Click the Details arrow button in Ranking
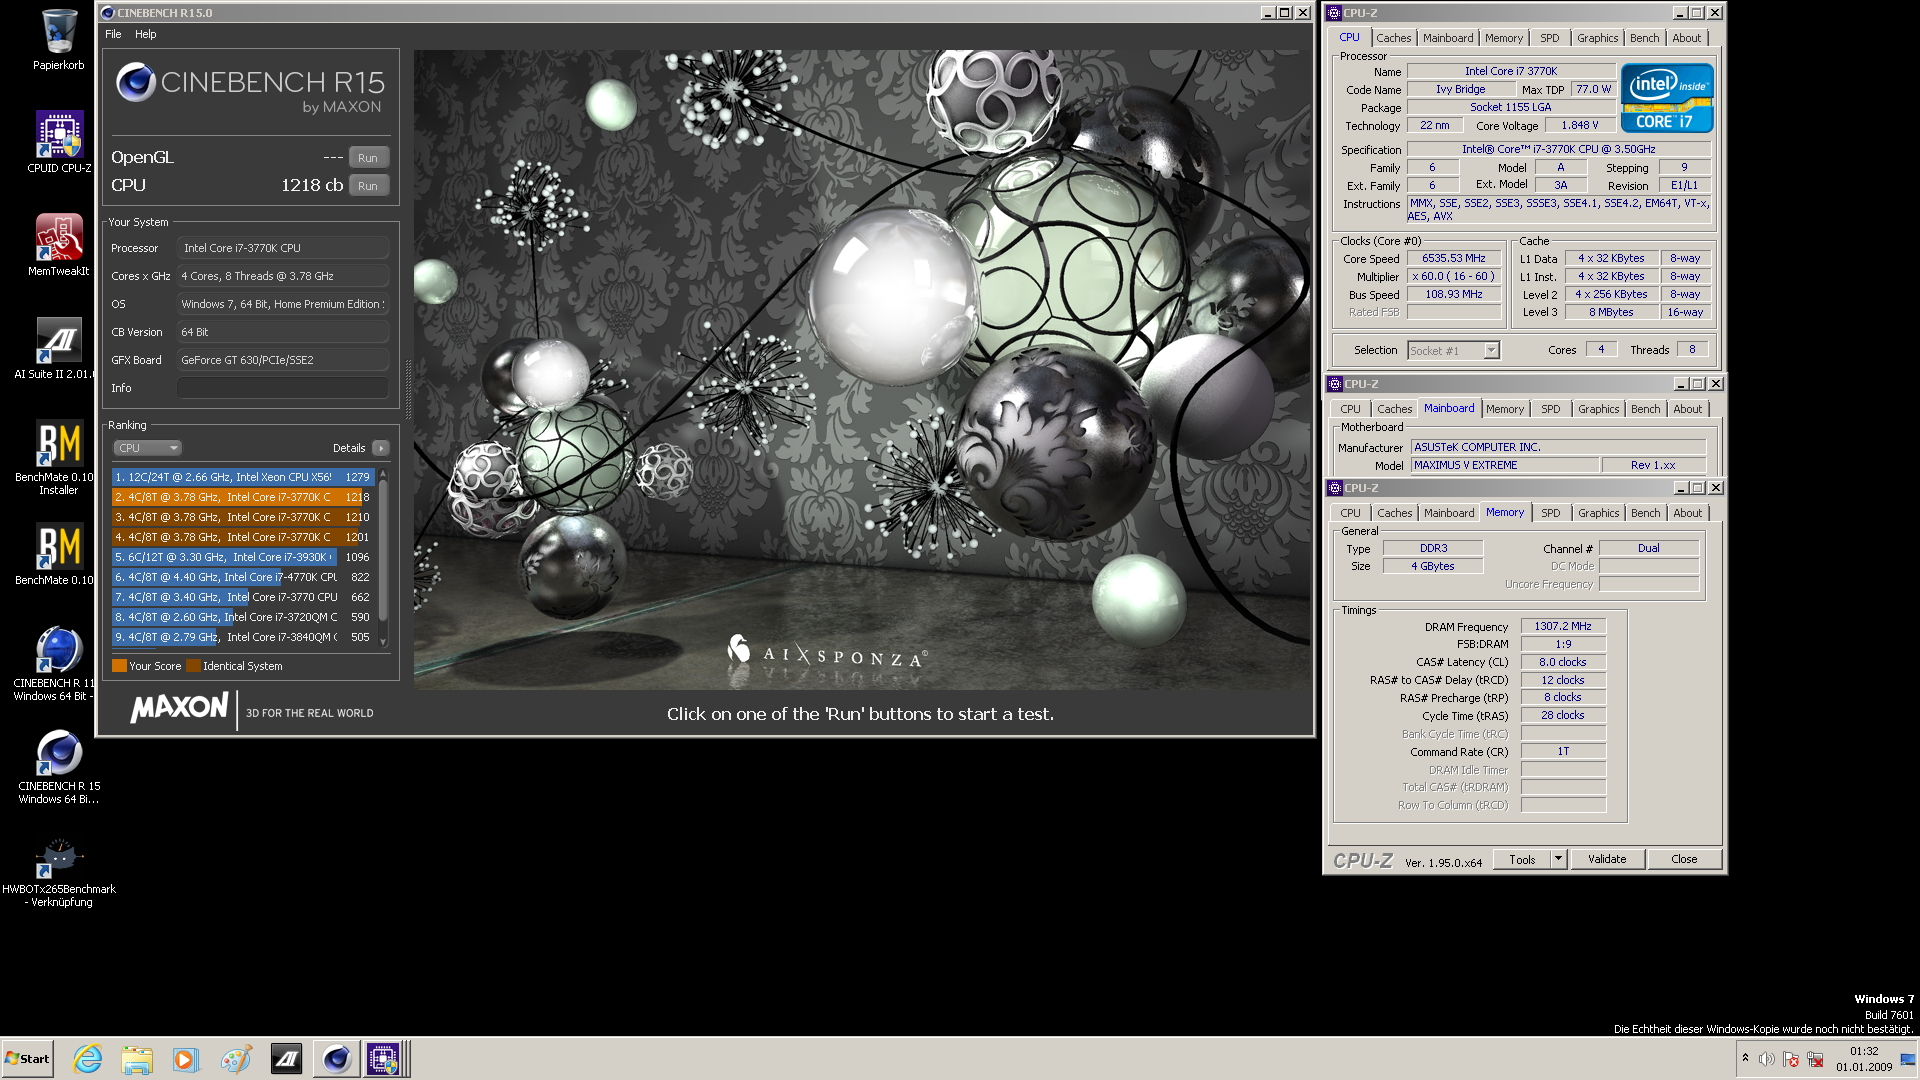This screenshot has width=1920, height=1080. [x=381, y=448]
